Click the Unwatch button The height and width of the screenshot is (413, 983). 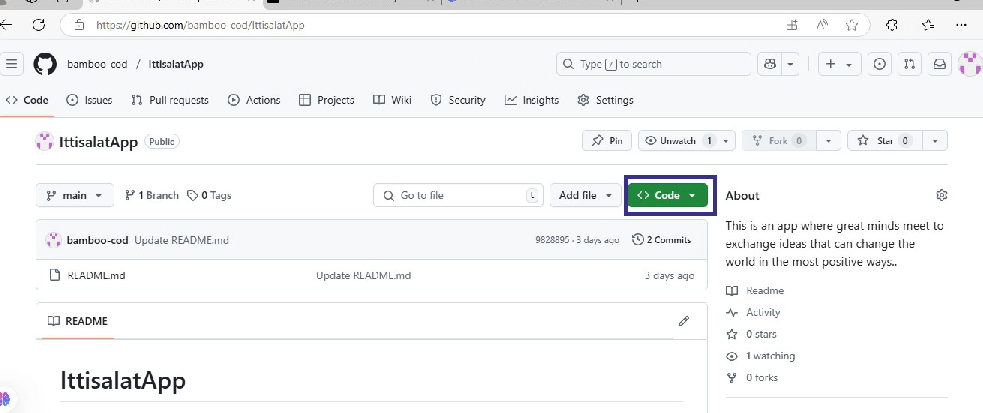pos(678,141)
